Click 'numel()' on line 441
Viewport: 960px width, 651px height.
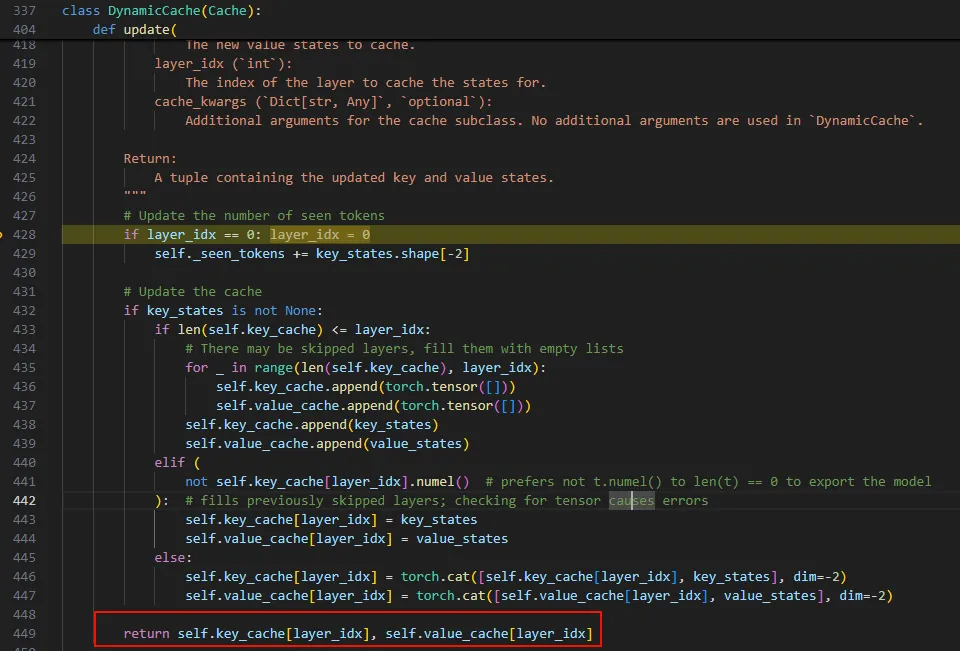click(443, 481)
